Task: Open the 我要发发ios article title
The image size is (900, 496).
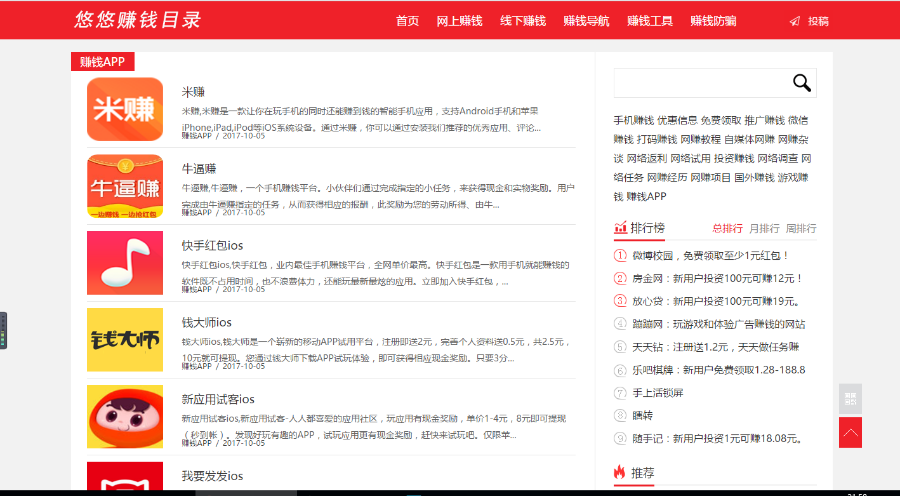Action: click(x=212, y=476)
